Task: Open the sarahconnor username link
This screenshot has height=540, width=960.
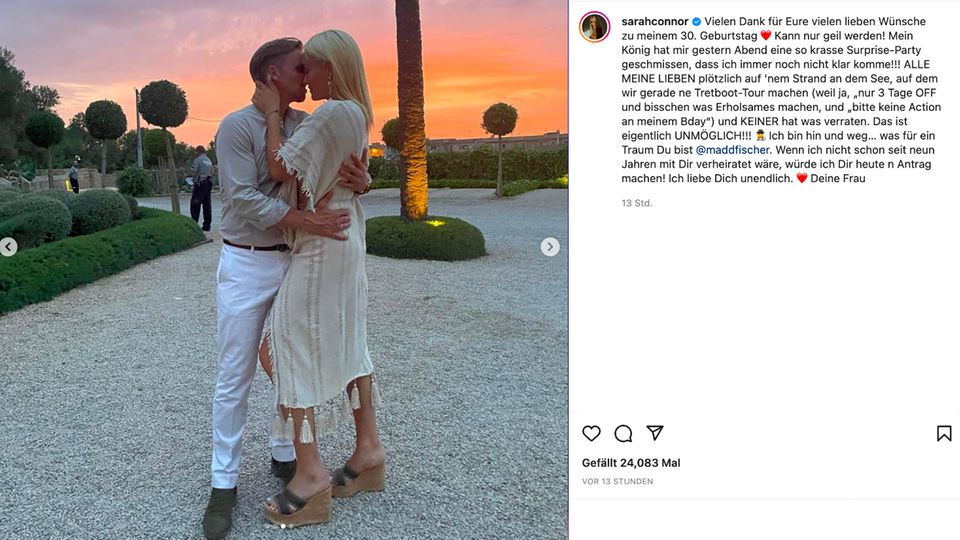Action: 654,21
